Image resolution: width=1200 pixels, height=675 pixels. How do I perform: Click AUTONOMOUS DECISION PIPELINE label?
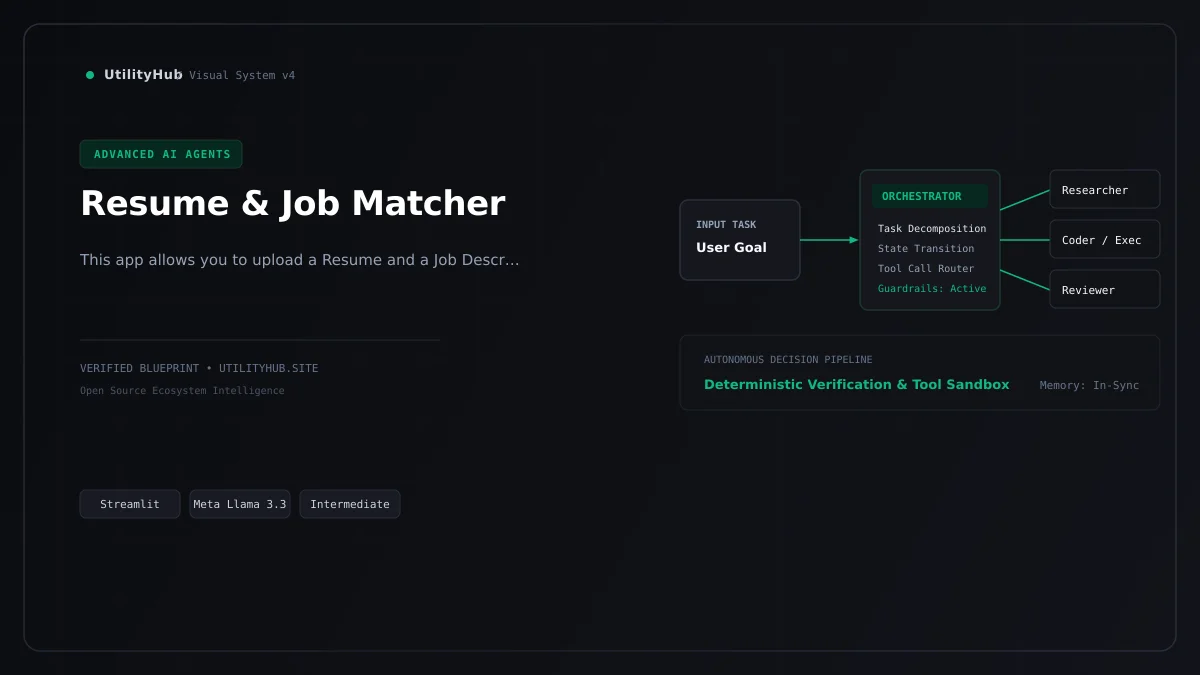pos(788,360)
